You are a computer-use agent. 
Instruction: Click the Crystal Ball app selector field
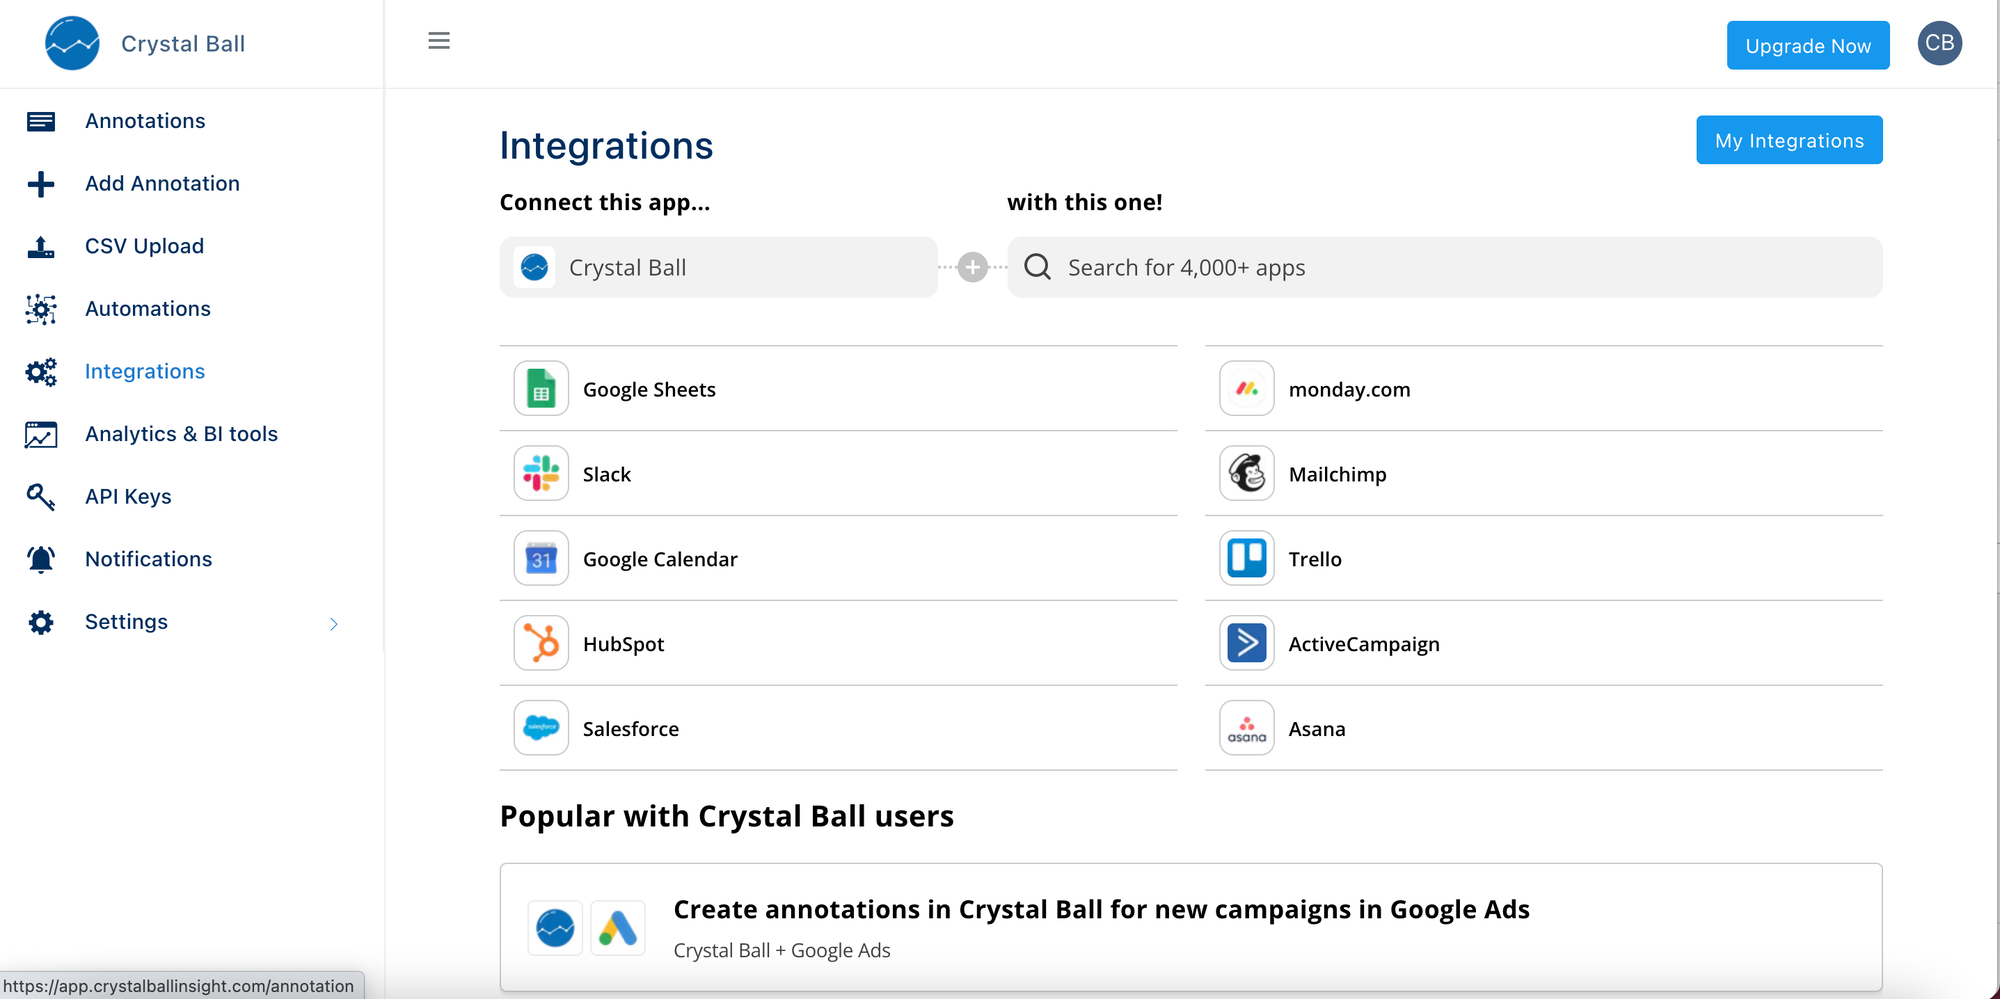(718, 267)
